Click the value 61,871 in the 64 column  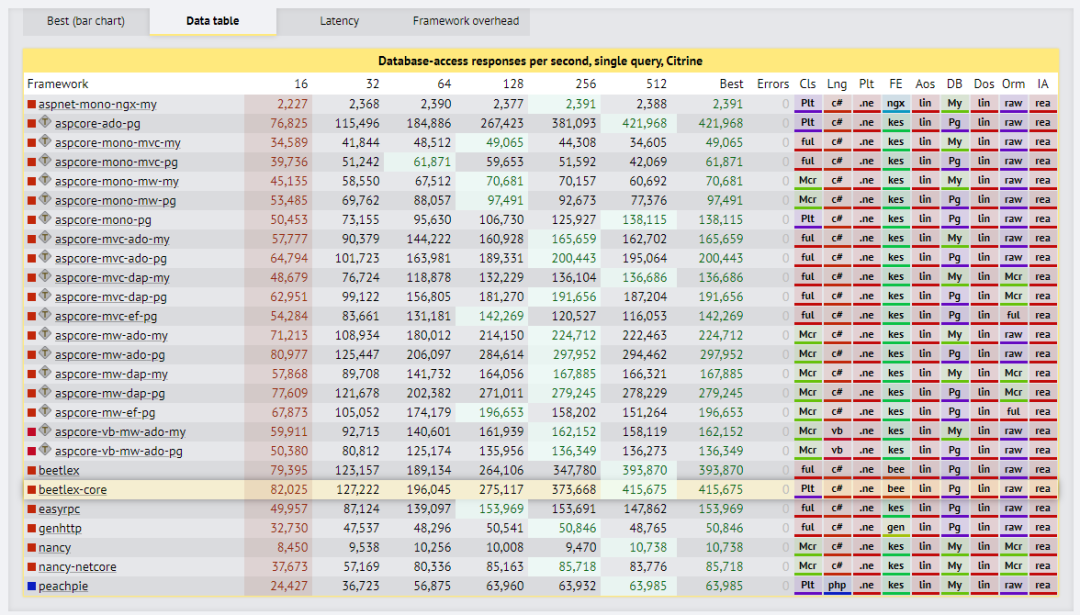(x=432, y=162)
